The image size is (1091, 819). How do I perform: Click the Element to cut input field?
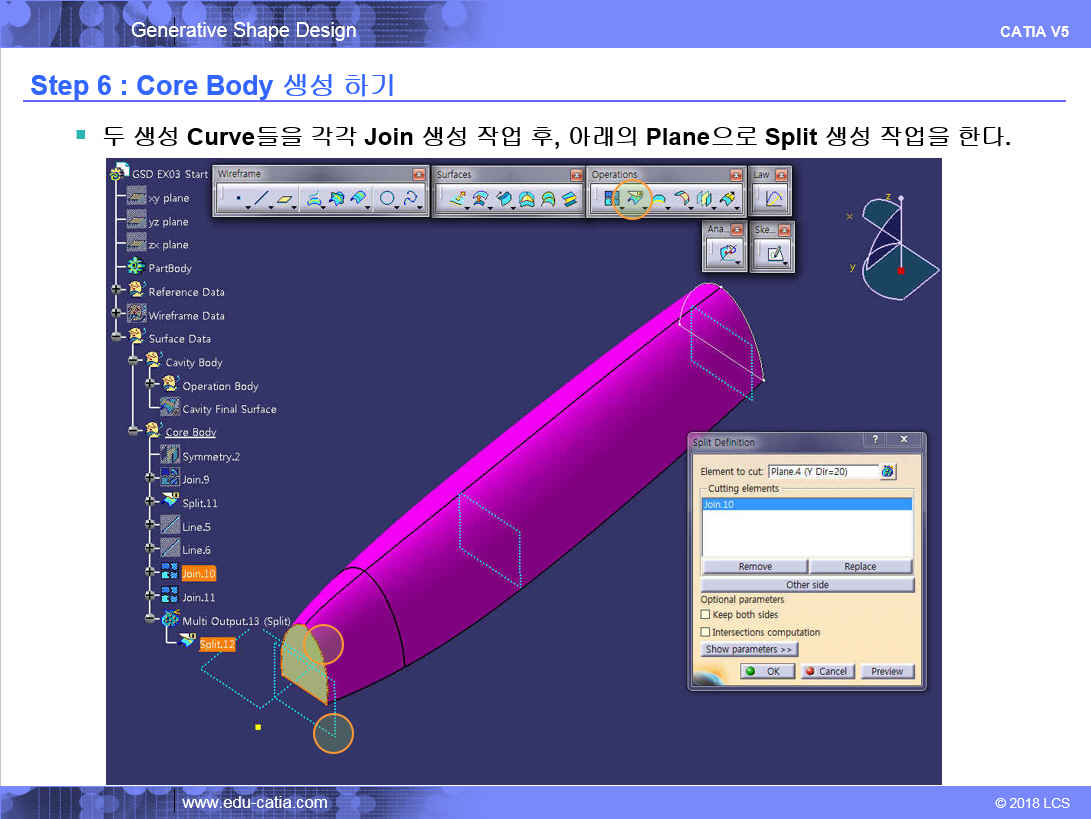822,471
